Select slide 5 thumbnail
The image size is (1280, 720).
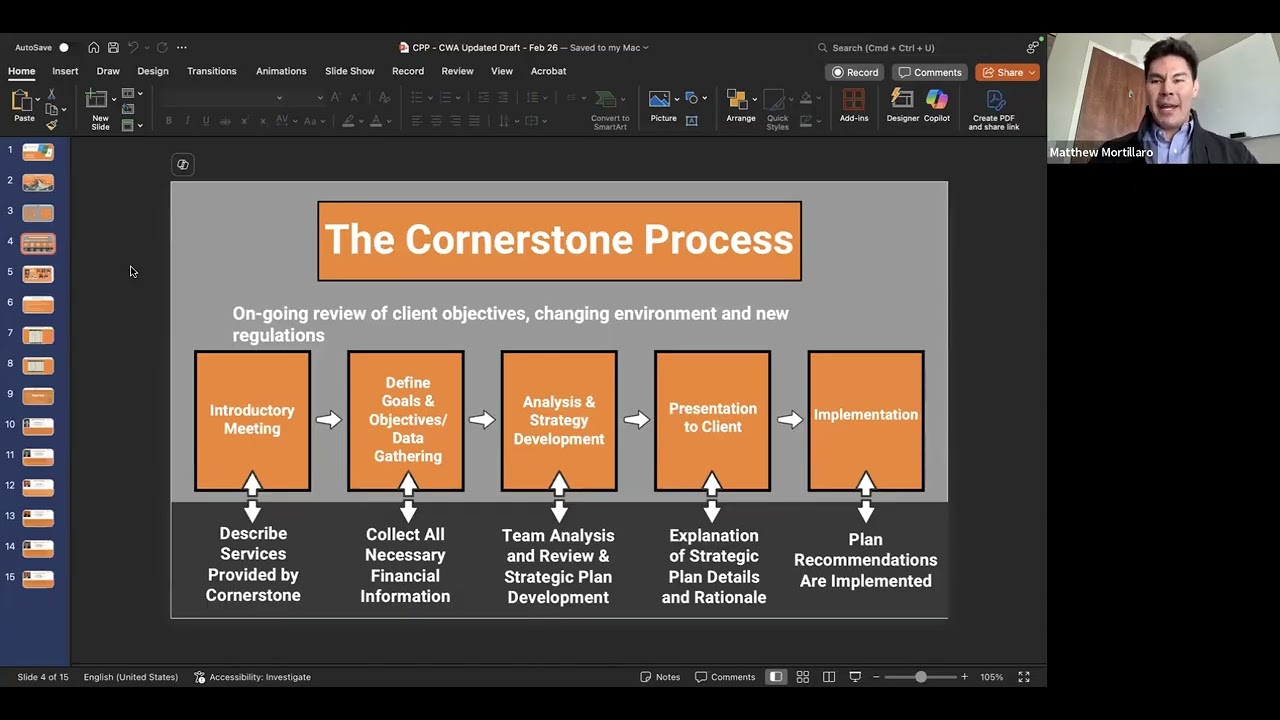tap(38, 274)
